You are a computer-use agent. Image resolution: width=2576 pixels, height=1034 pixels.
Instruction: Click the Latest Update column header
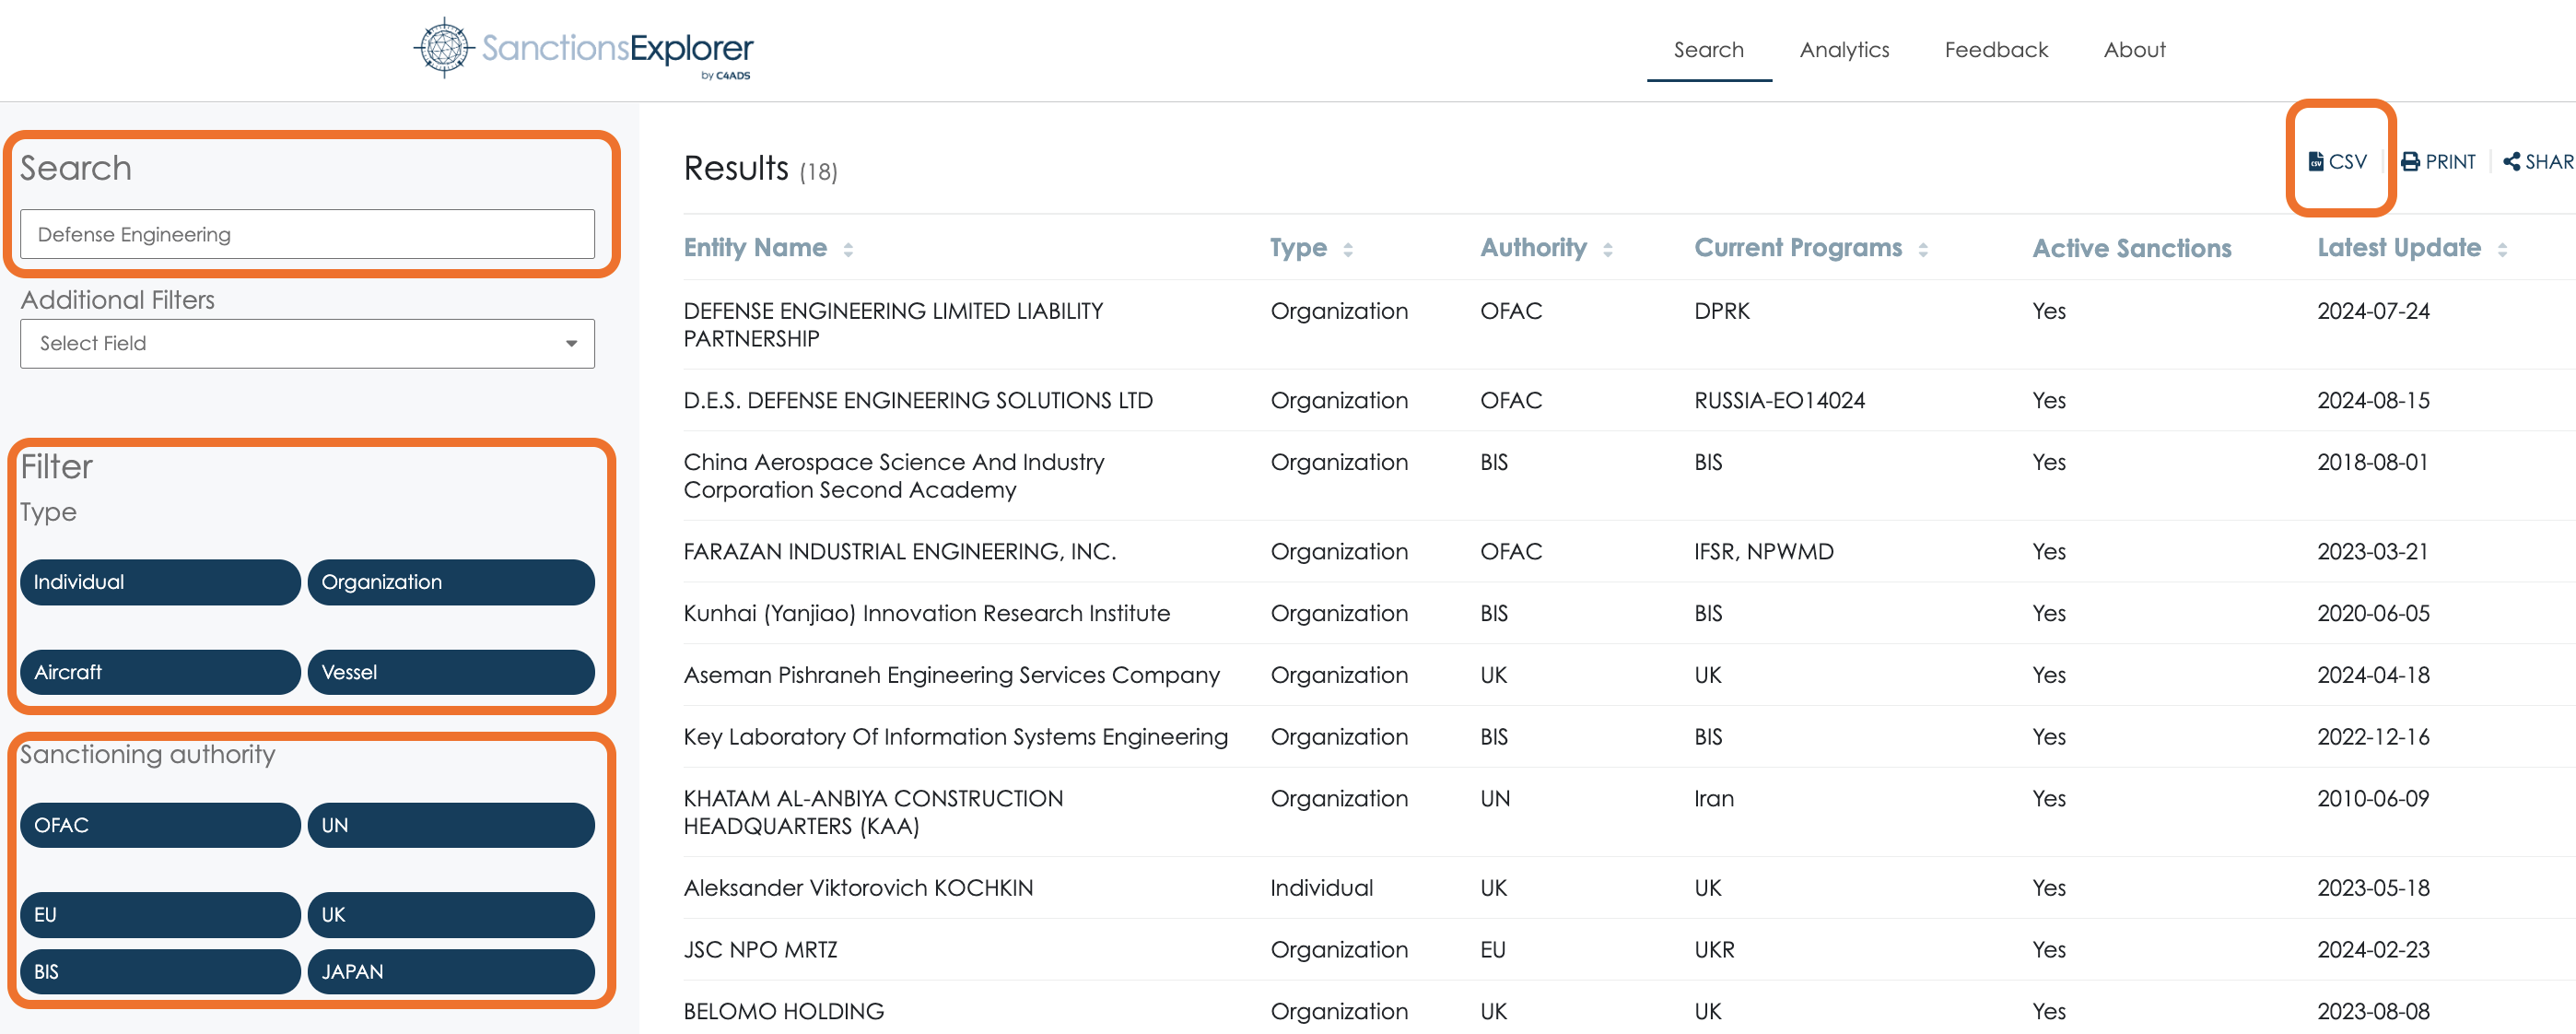tap(2399, 248)
